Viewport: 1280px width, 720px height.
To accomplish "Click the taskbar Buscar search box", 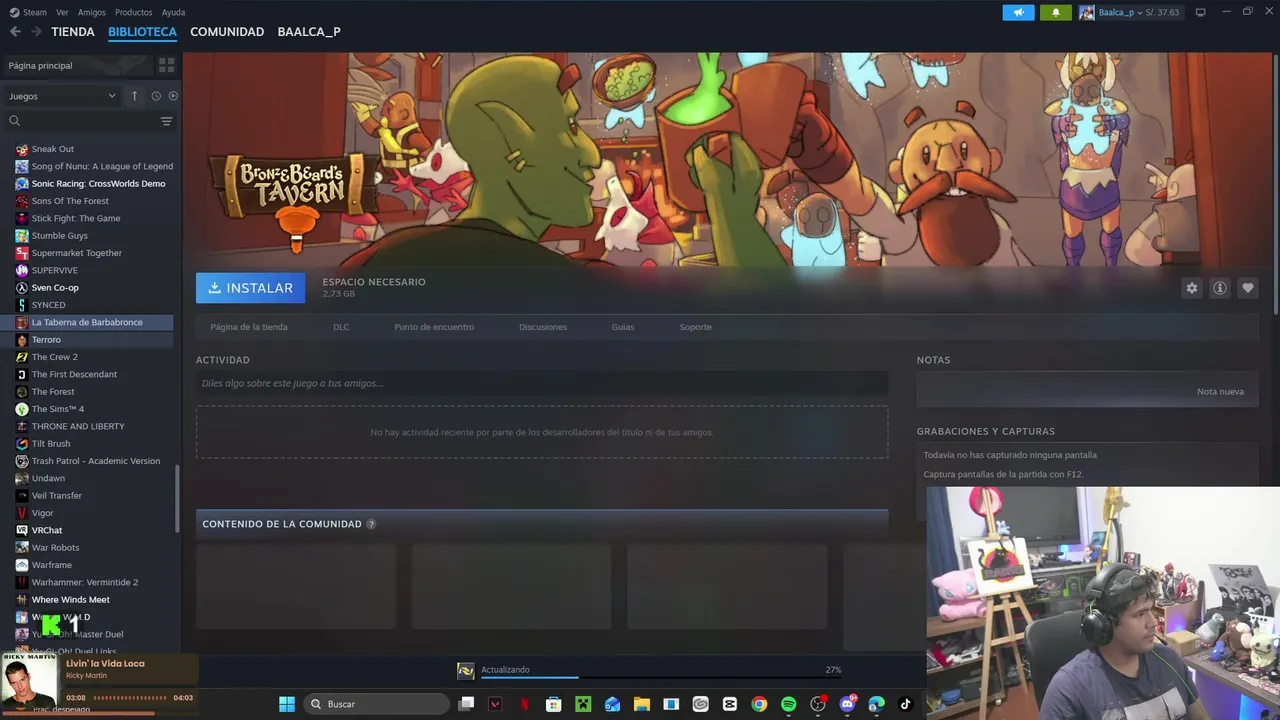I will pyautogui.click(x=375, y=704).
